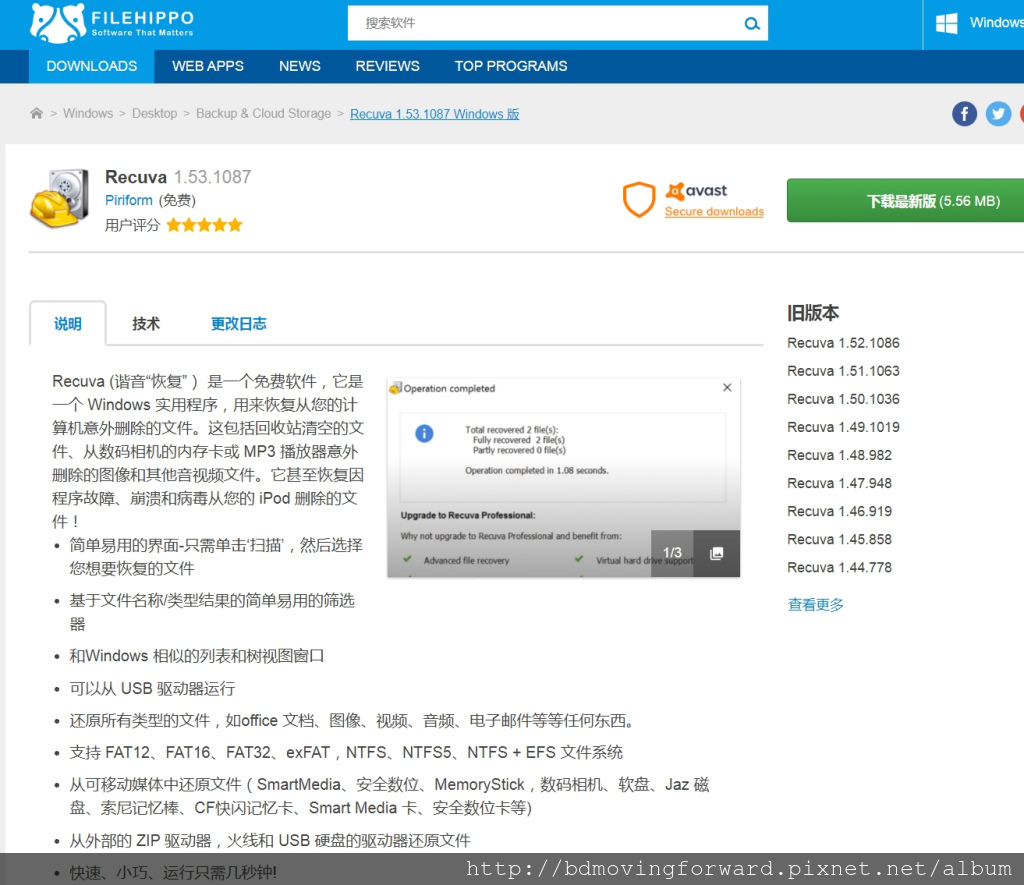Open the REVIEWS menu
Viewport: 1024px width, 885px height.
point(387,66)
